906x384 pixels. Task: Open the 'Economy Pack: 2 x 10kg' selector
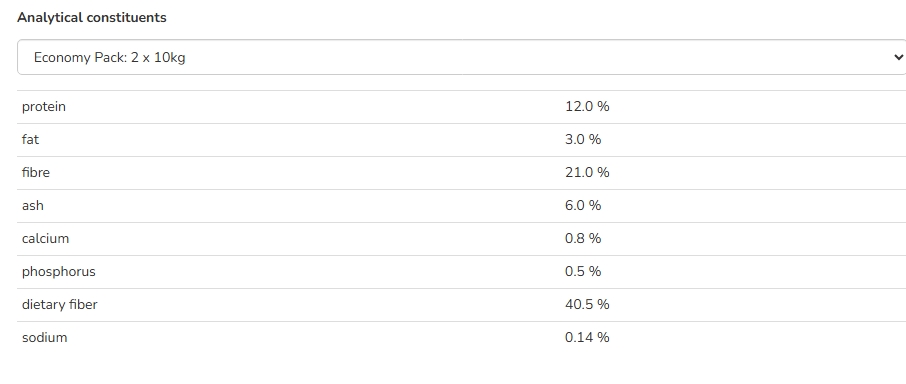462,57
